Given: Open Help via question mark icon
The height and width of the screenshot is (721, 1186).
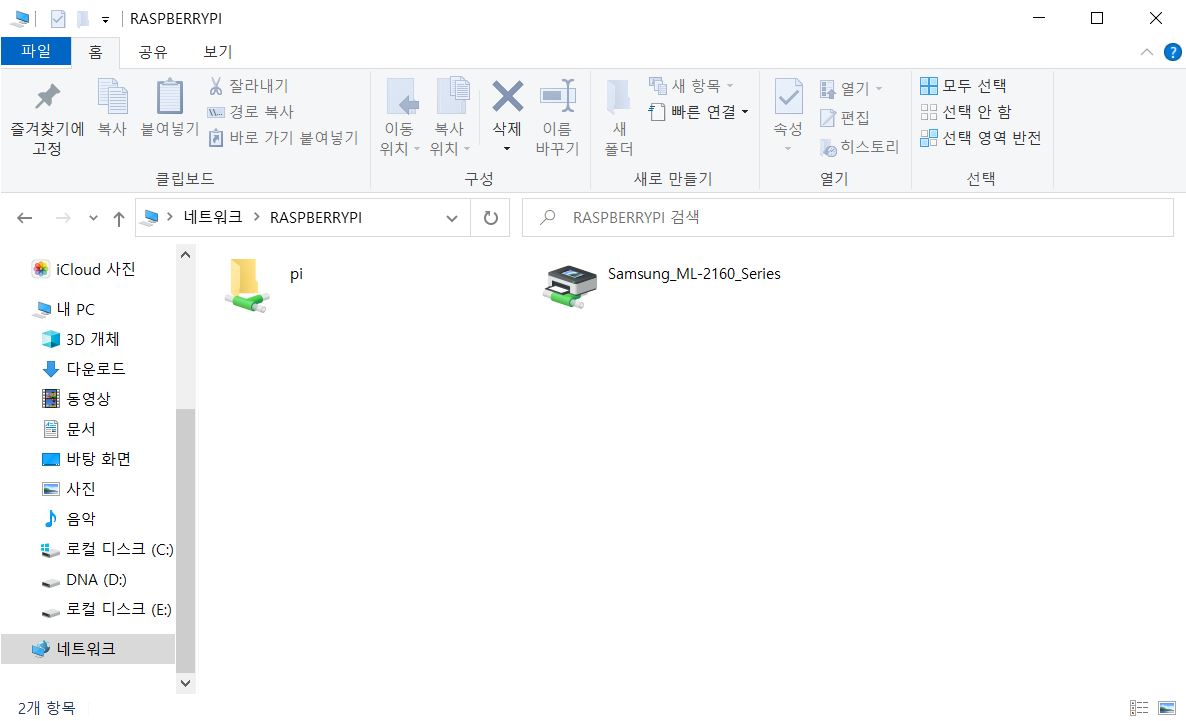Looking at the screenshot, I should (1172, 52).
